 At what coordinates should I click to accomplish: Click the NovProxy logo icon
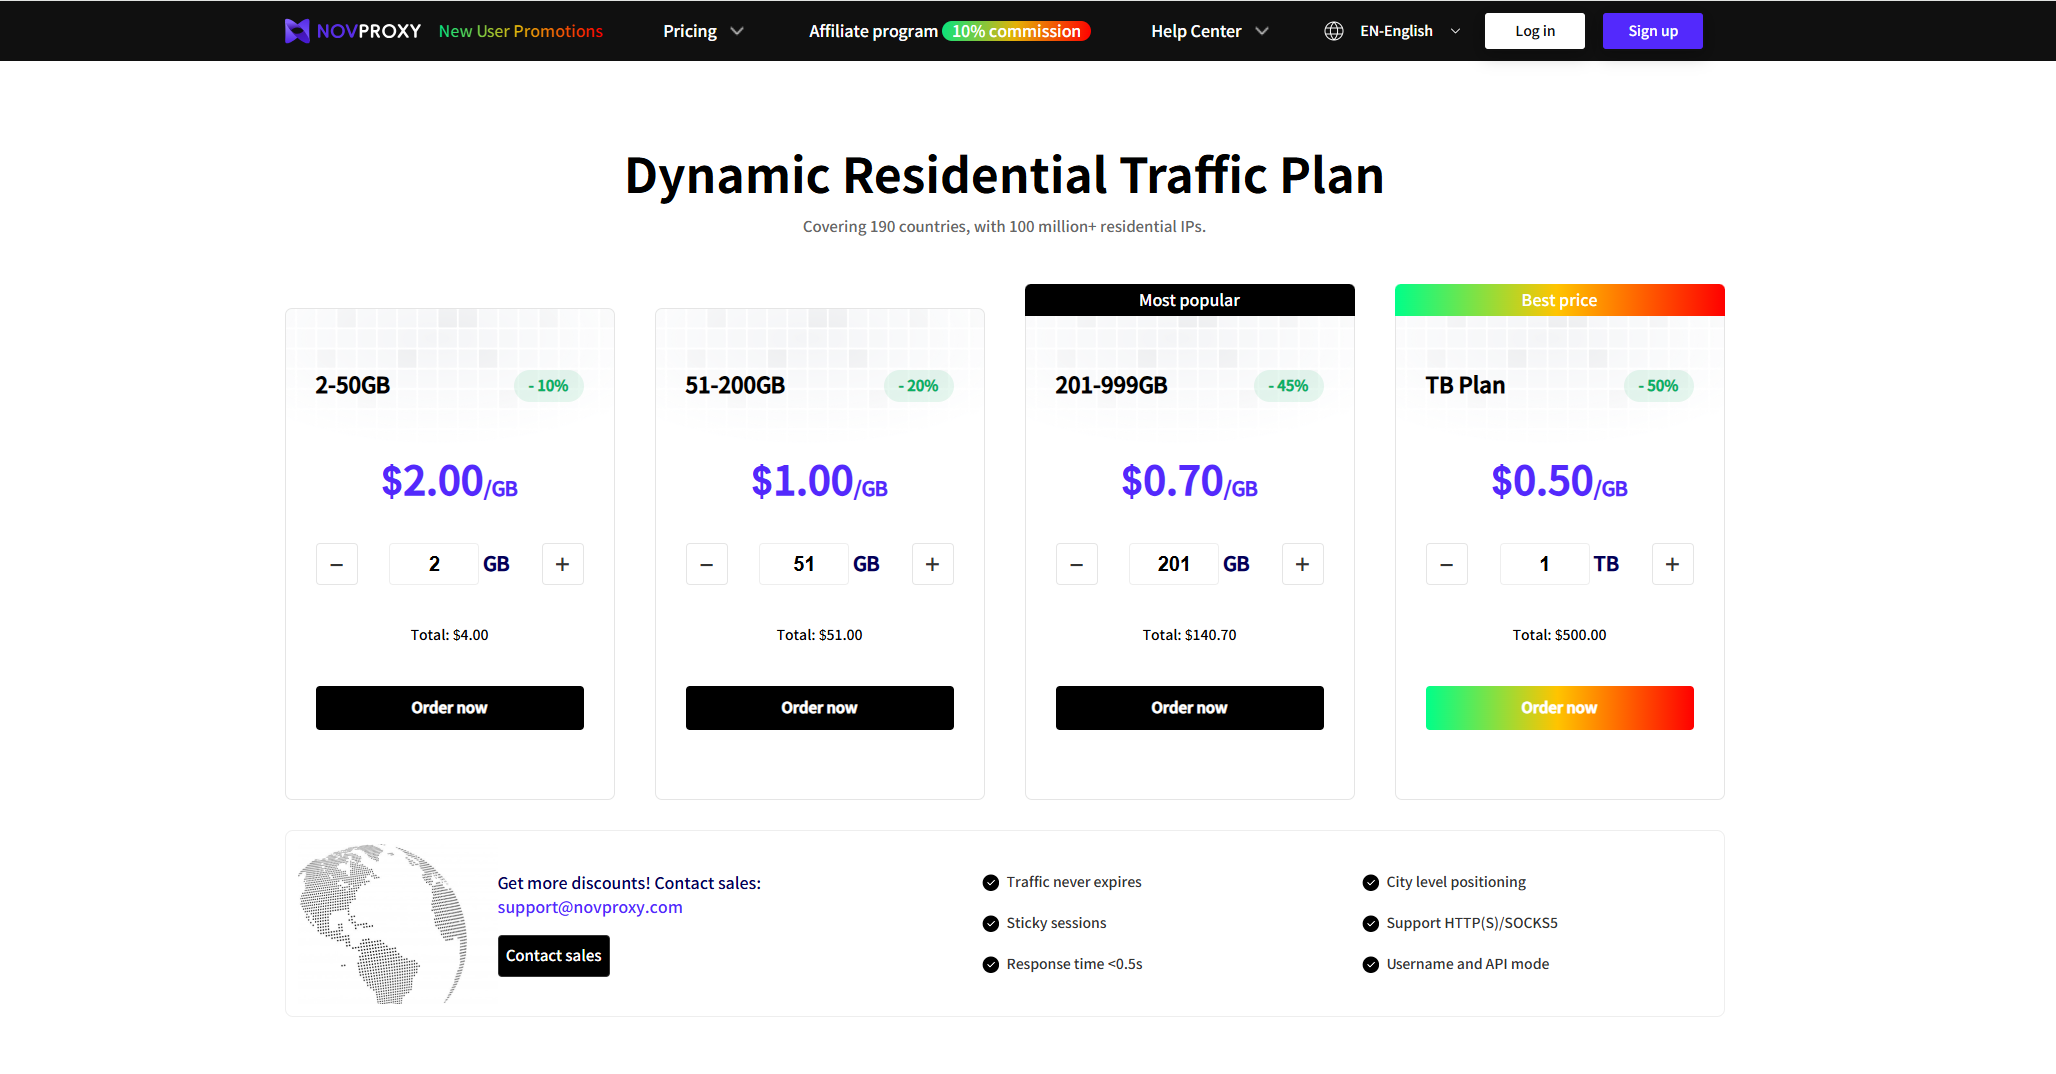pyautogui.click(x=297, y=31)
